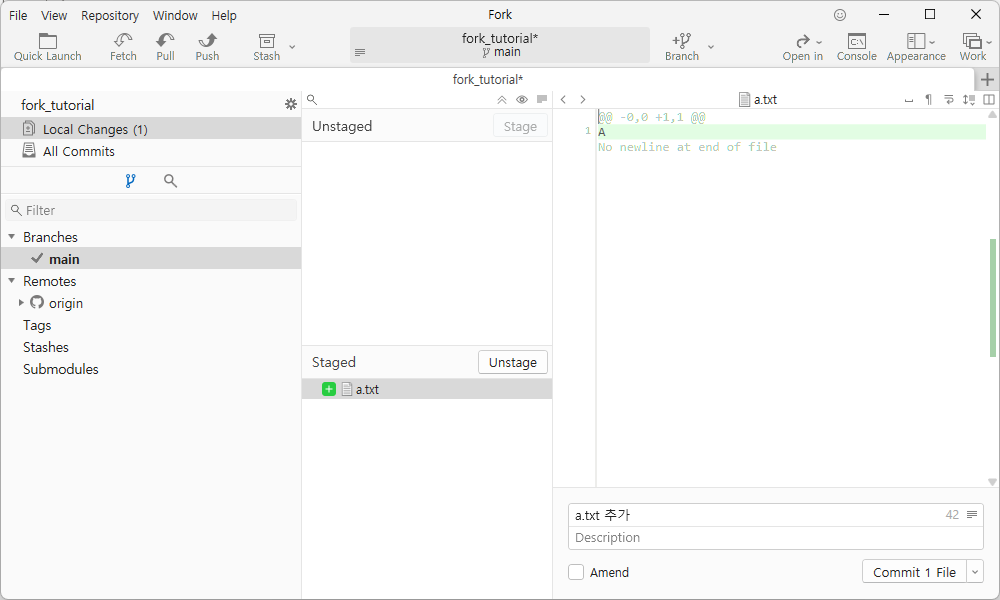Select the Submodules item in sidebar

tap(61, 369)
